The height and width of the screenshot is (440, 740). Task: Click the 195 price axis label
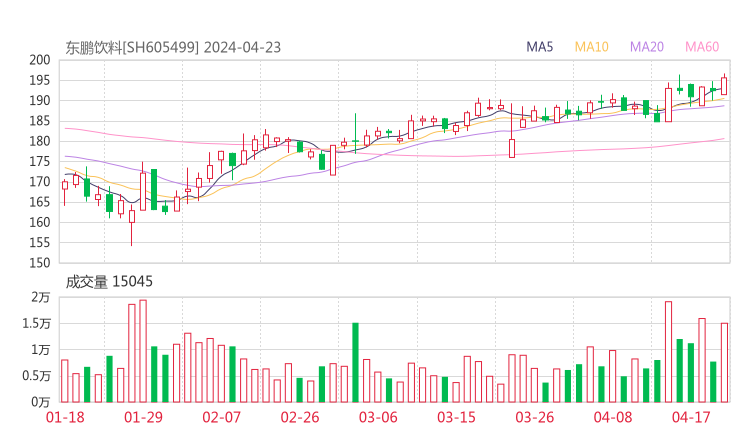click(x=40, y=80)
